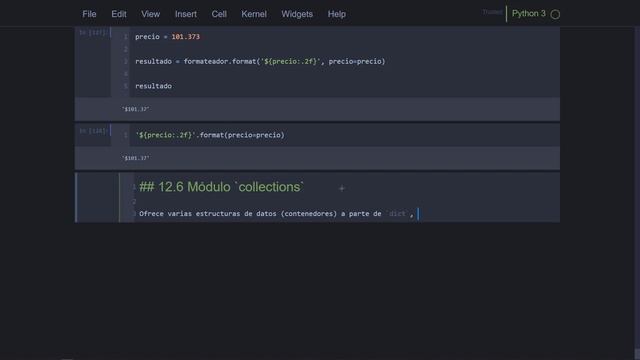Screen dimensions: 640x360
Task: Open the Widgets menu
Action: tap(297, 14)
